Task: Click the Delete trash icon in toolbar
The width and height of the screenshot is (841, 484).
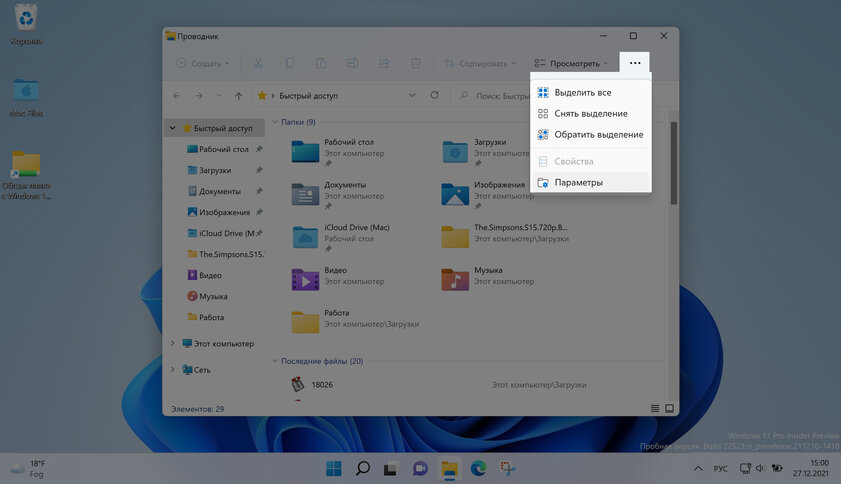Action: click(x=416, y=63)
